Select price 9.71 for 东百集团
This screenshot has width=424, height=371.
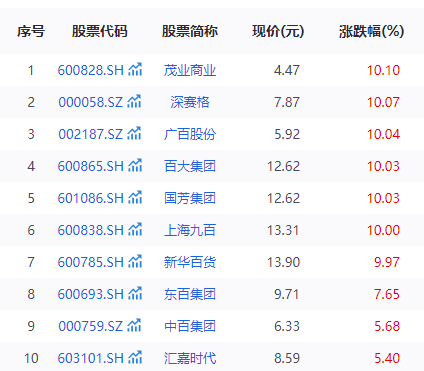pos(287,294)
